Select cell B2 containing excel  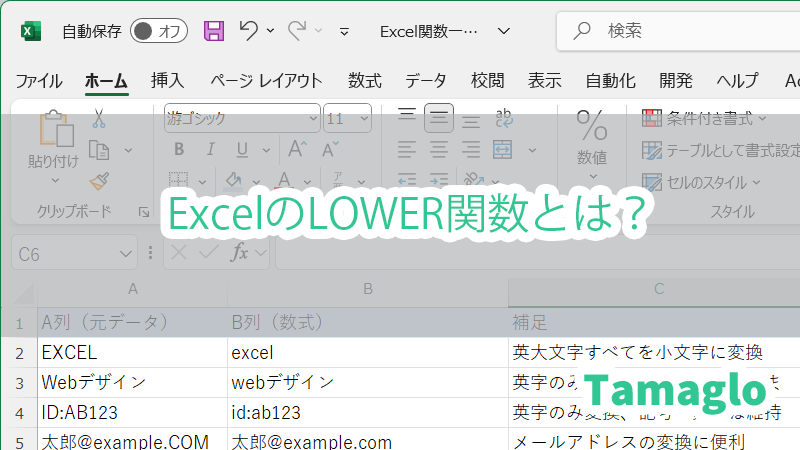(x=367, y=352)
